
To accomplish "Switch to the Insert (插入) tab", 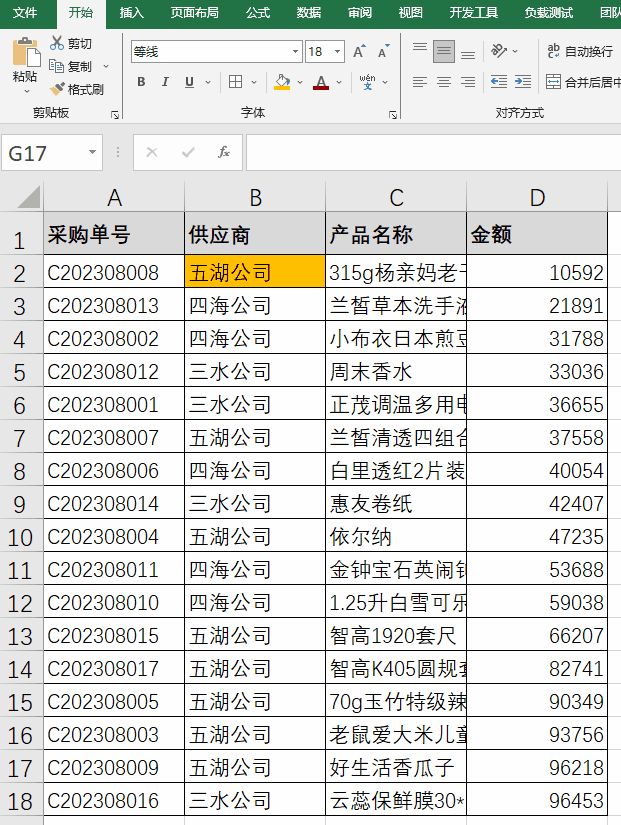I will [x=132, y=13].
